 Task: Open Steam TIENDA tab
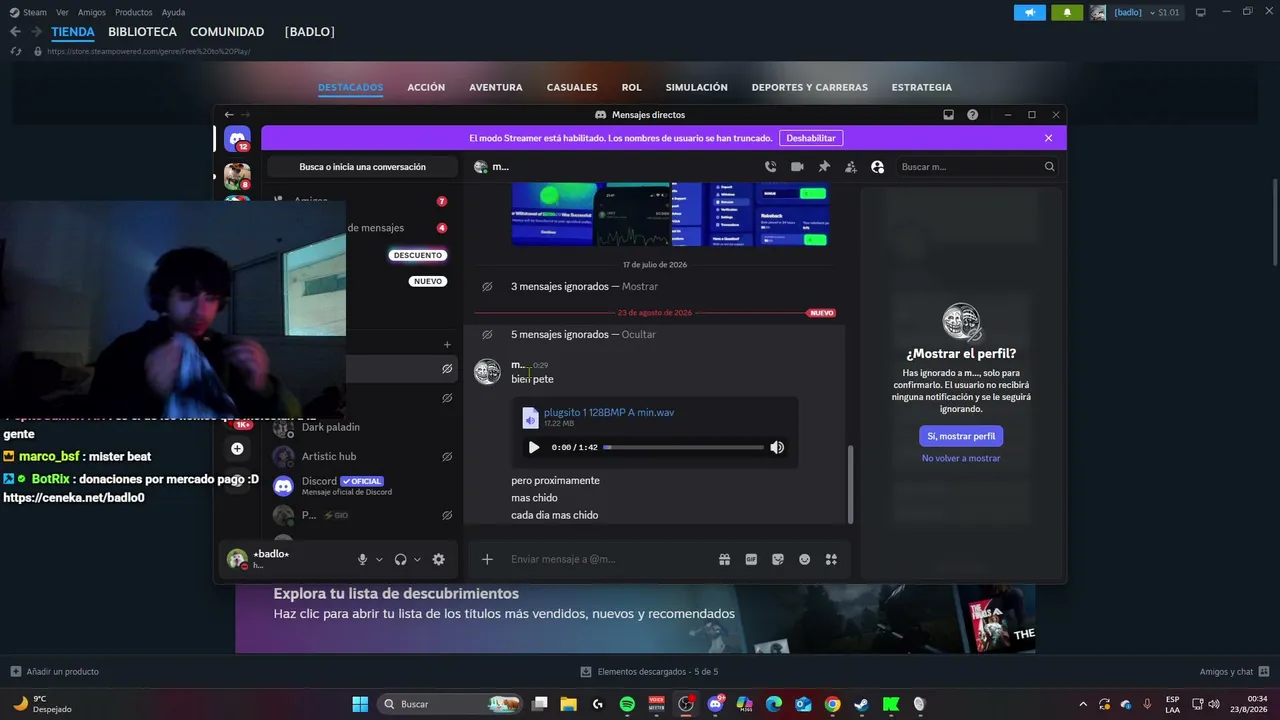click(x=73, y=32)
